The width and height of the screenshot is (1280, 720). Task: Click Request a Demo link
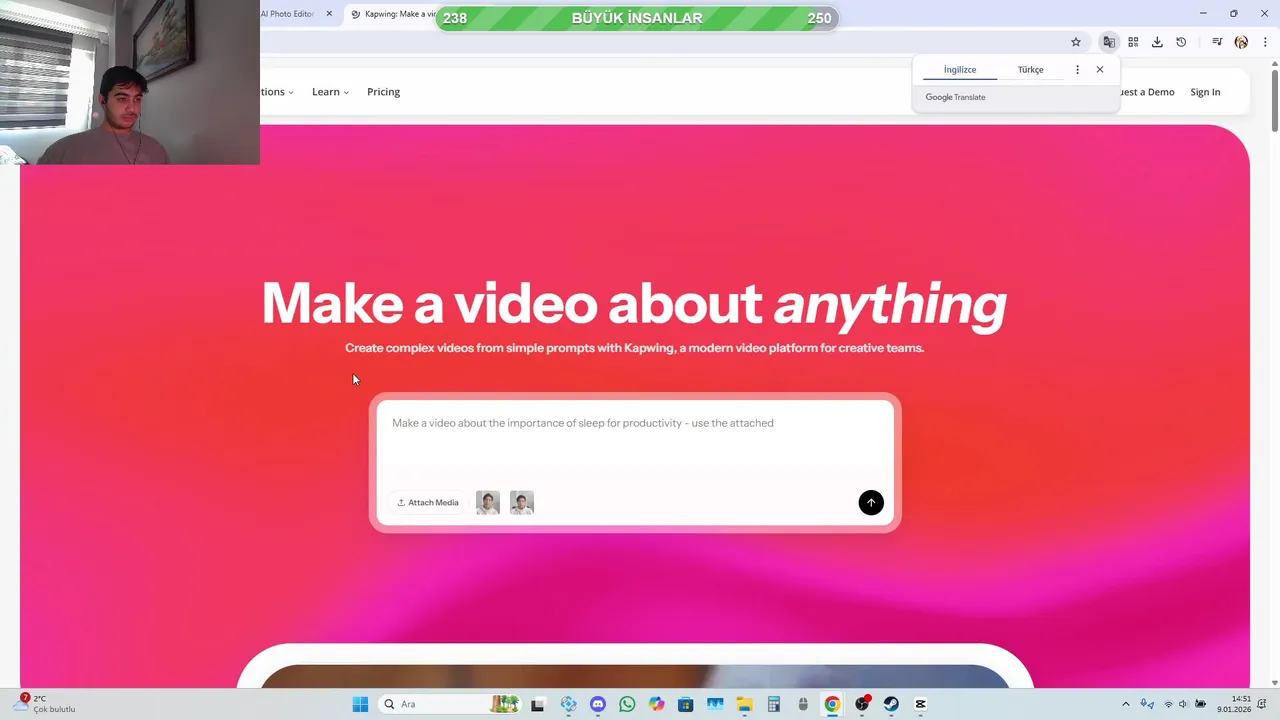1147,92
